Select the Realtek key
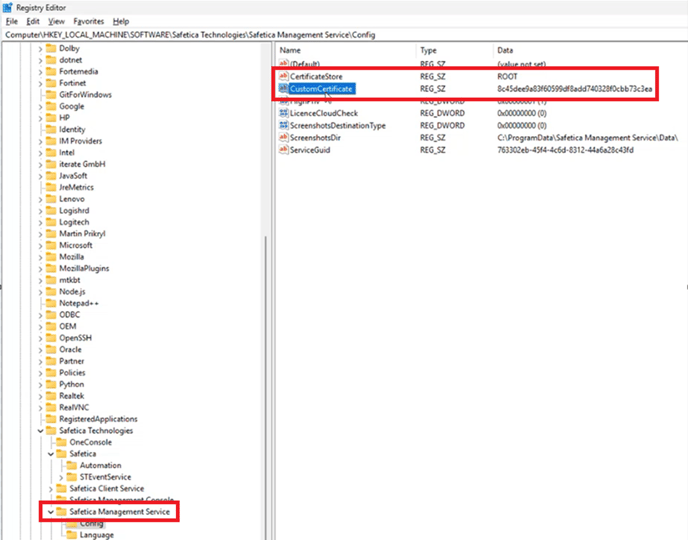Screen dimensions: 688x540 coord(72,396)
